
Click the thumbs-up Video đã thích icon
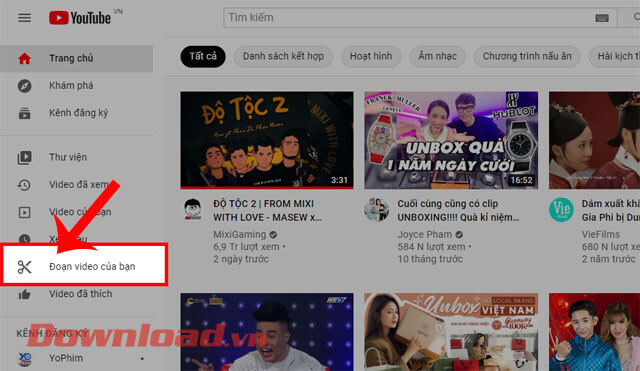click(24, 294)
